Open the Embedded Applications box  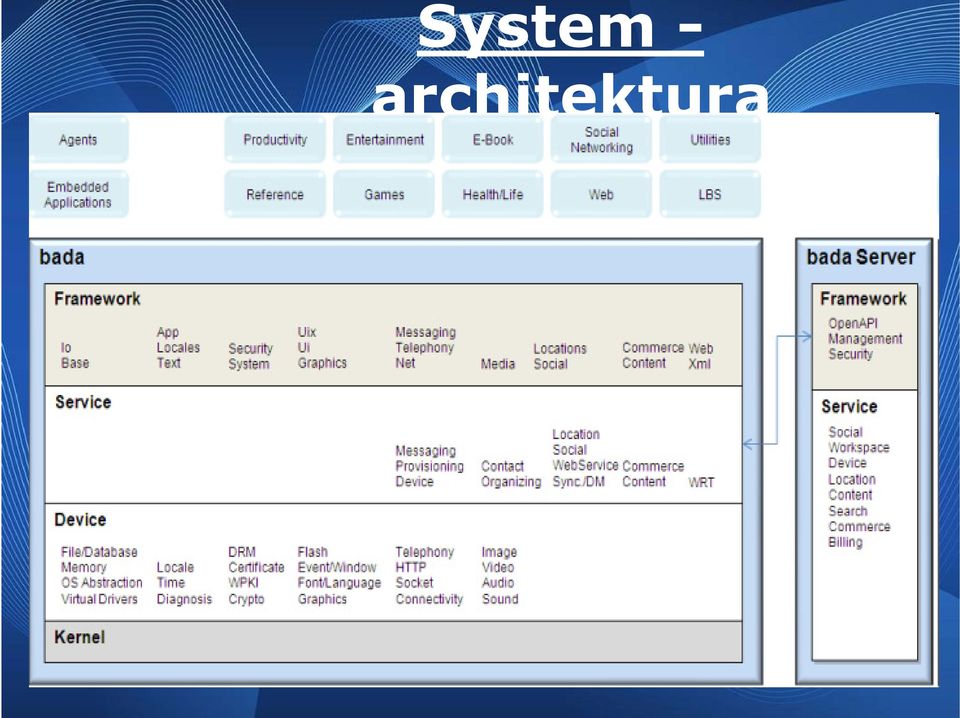pos(78,195)
